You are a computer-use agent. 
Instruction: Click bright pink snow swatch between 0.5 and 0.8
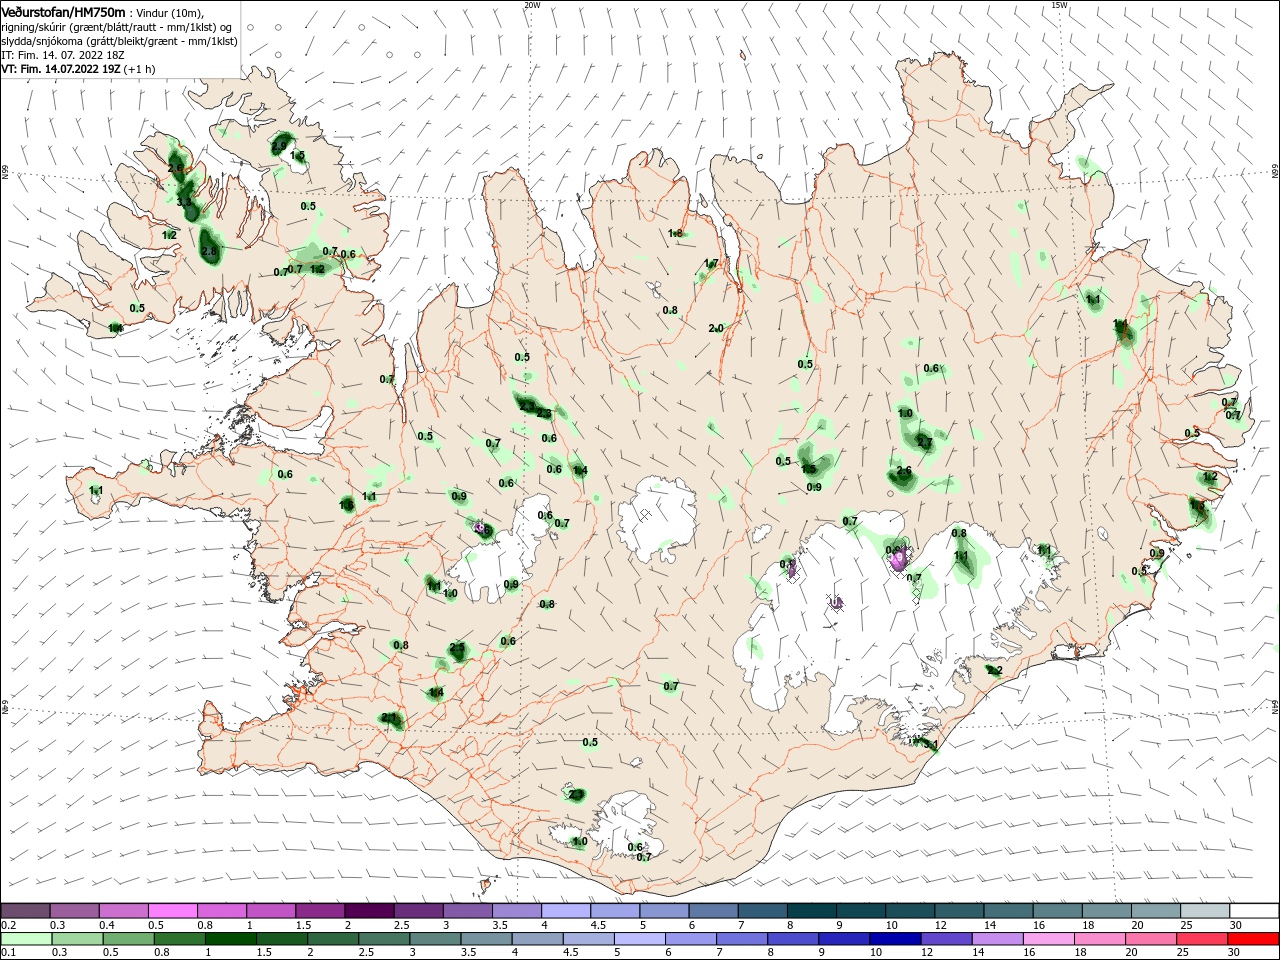pos(173,910)
